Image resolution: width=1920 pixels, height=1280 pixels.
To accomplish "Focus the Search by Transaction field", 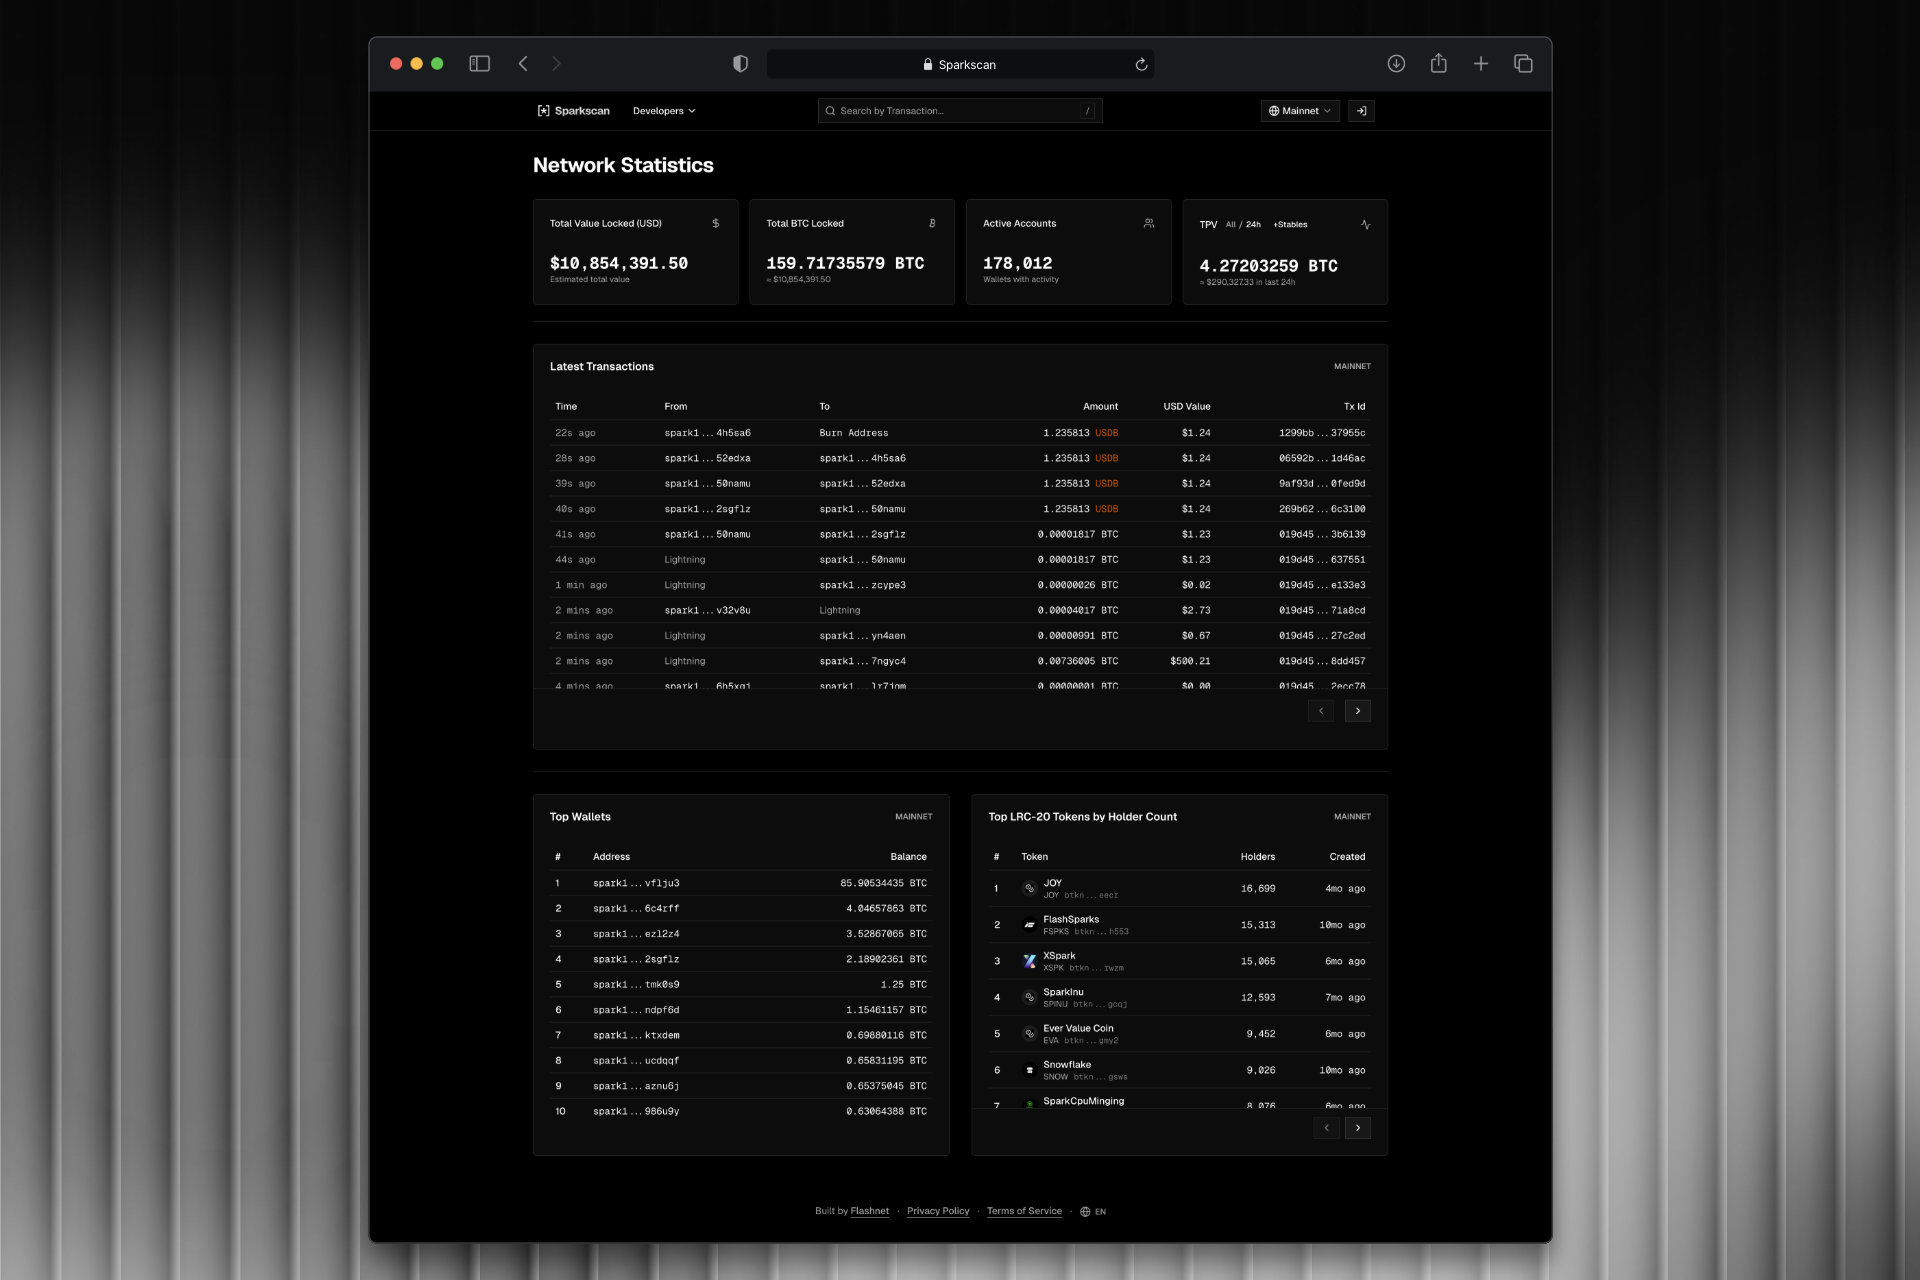I will coord(955,111).
